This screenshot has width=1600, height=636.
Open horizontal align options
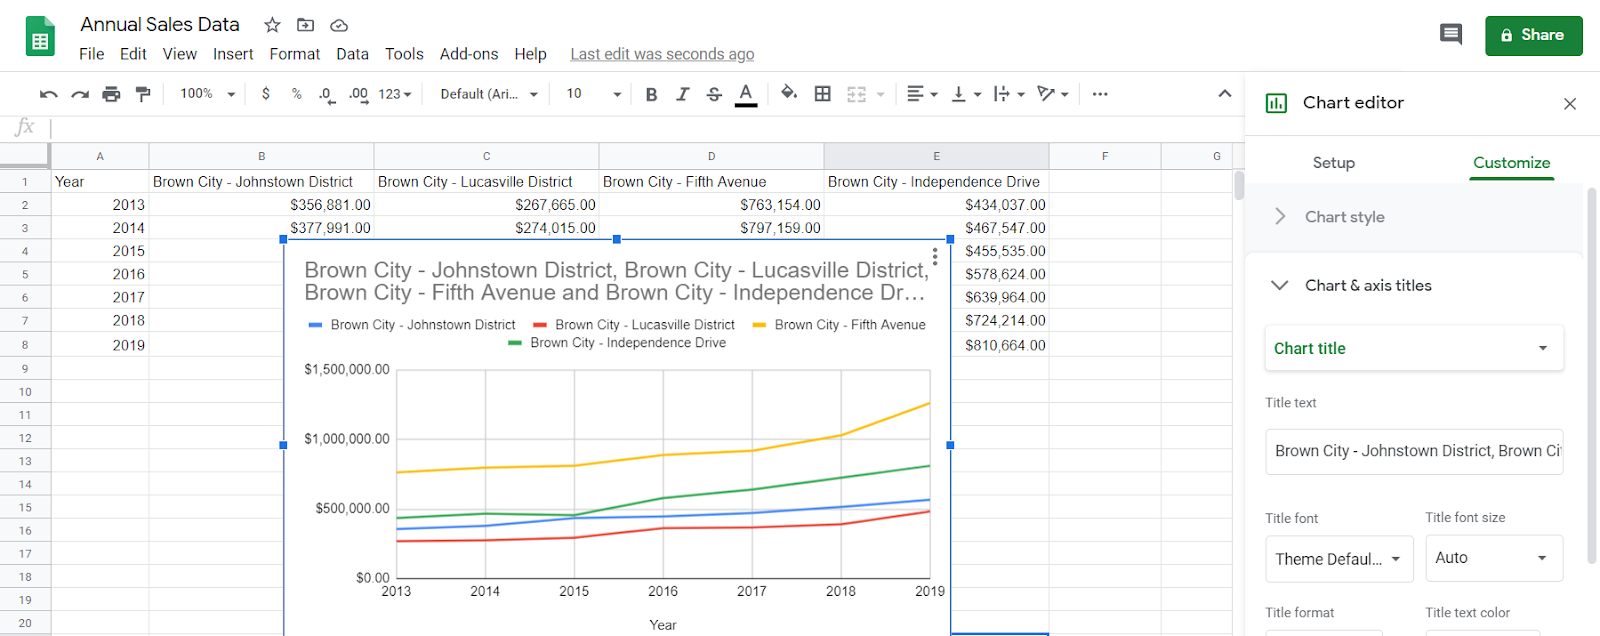point(922,94)
